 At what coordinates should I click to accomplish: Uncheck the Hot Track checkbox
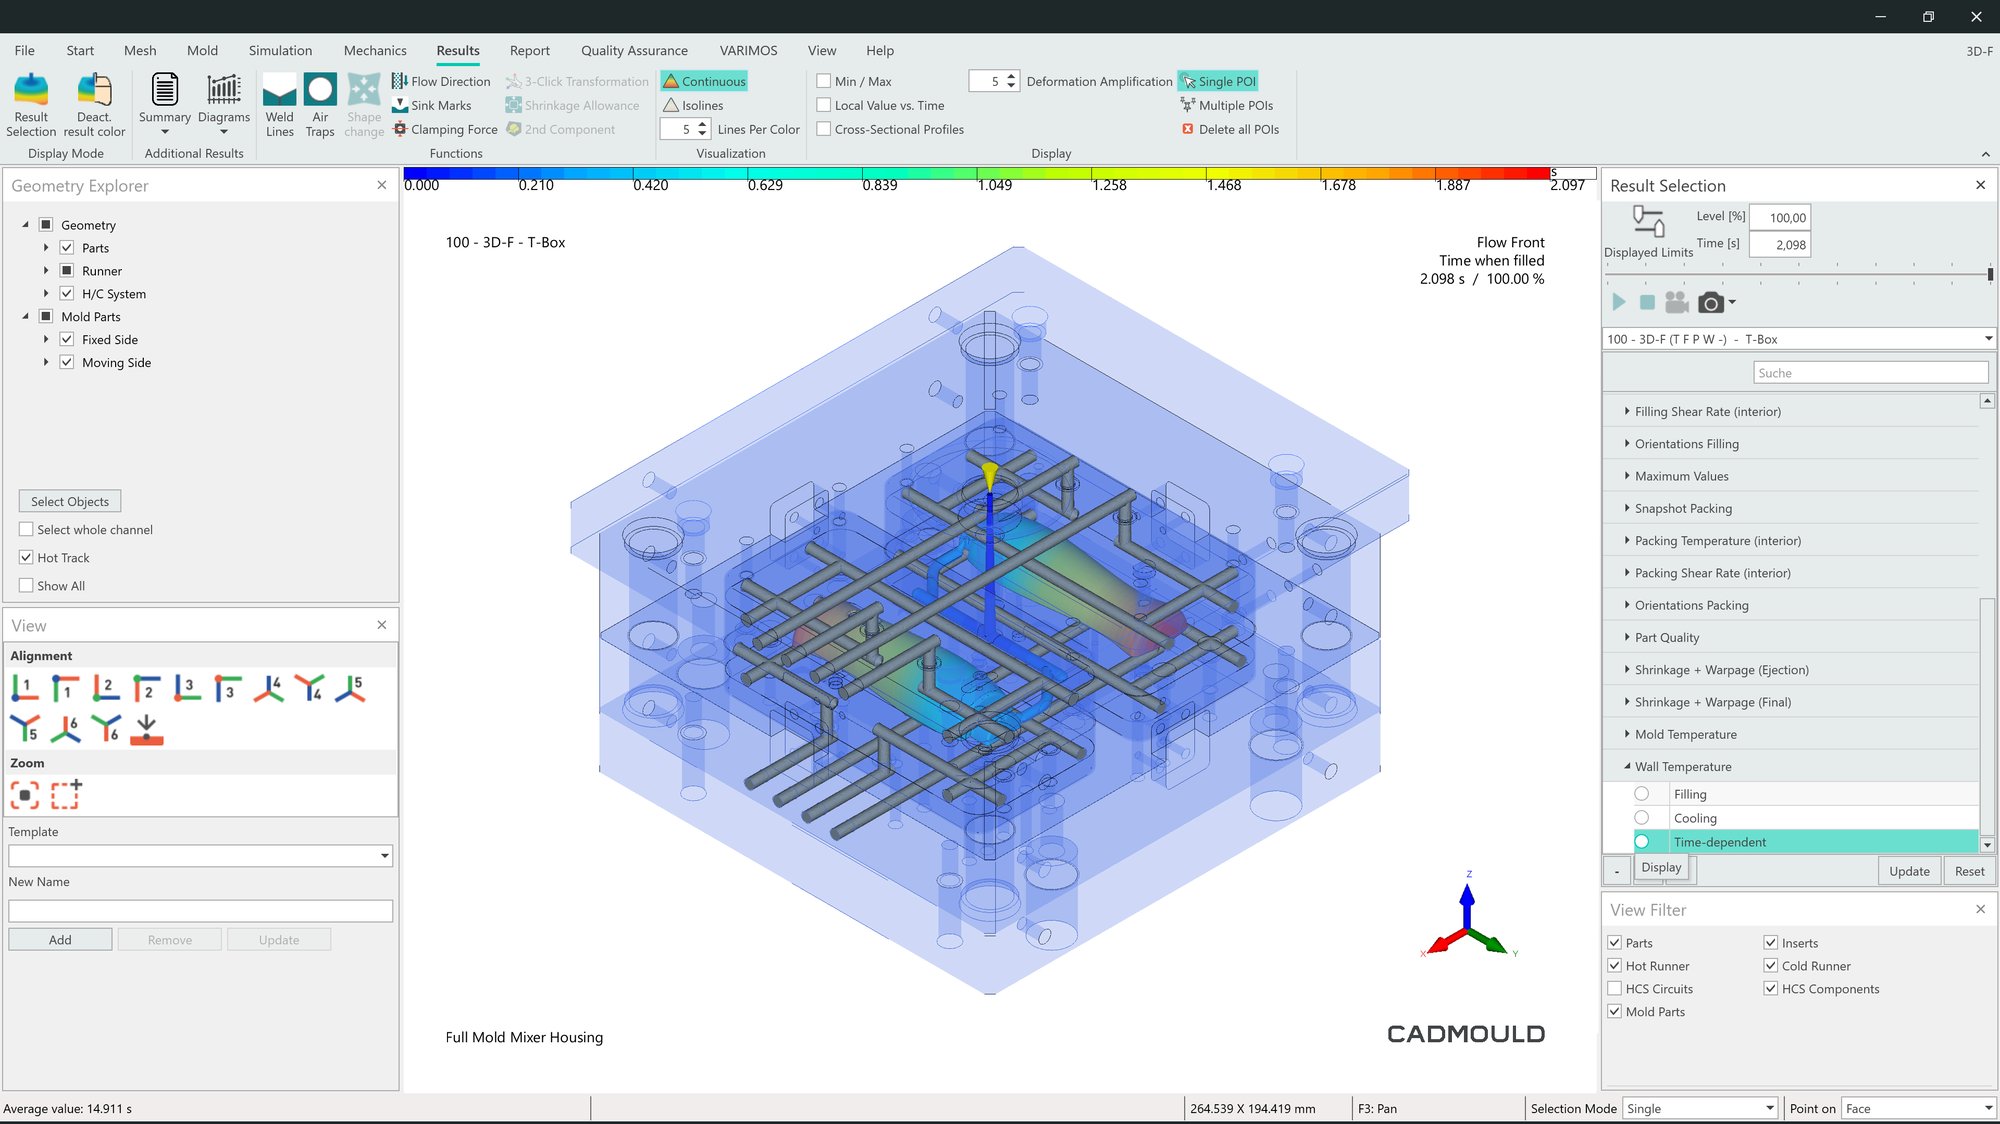tap(27, 558)
